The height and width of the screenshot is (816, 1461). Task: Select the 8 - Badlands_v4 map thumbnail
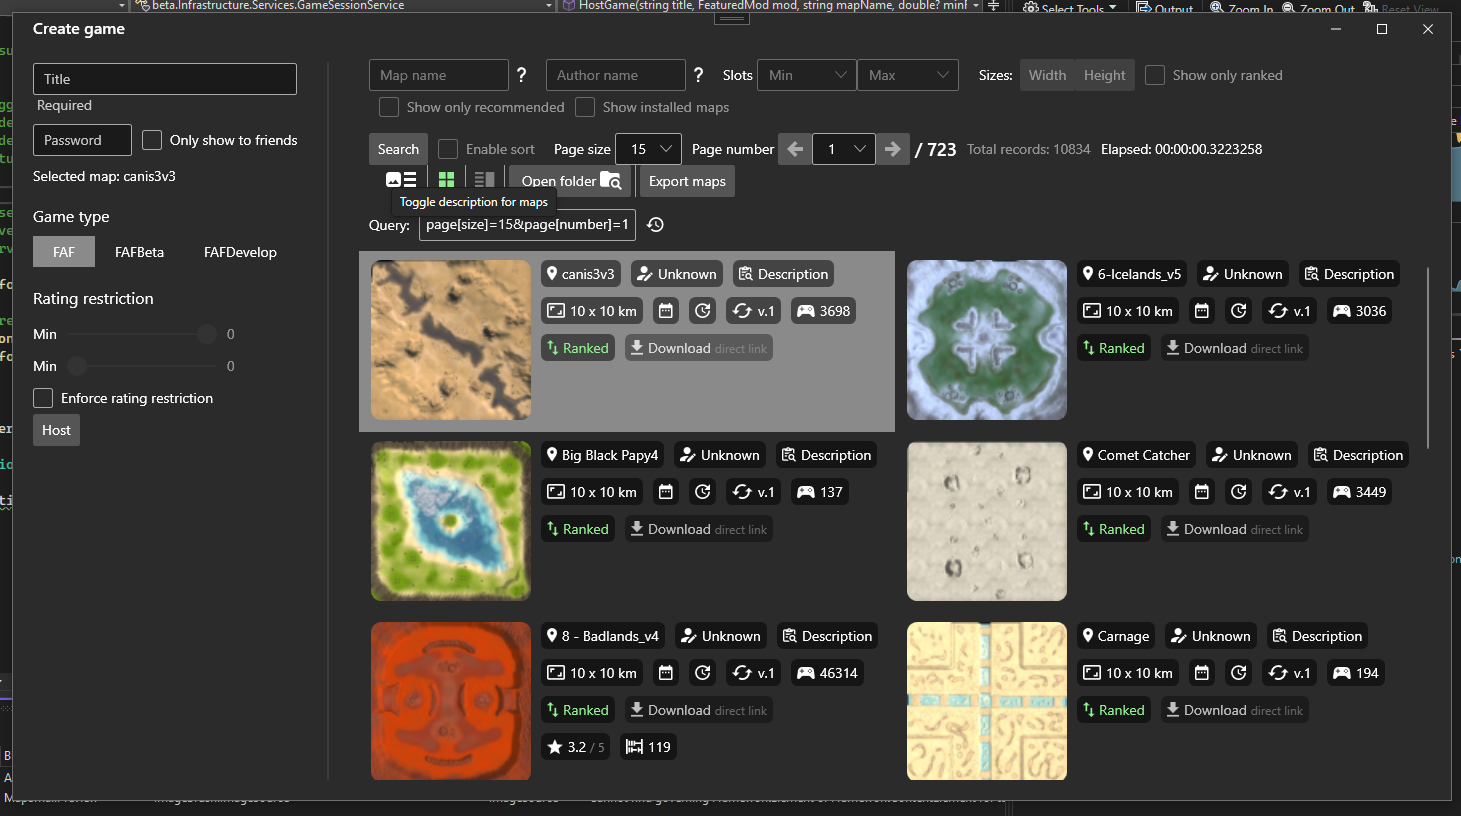[451, 701]
